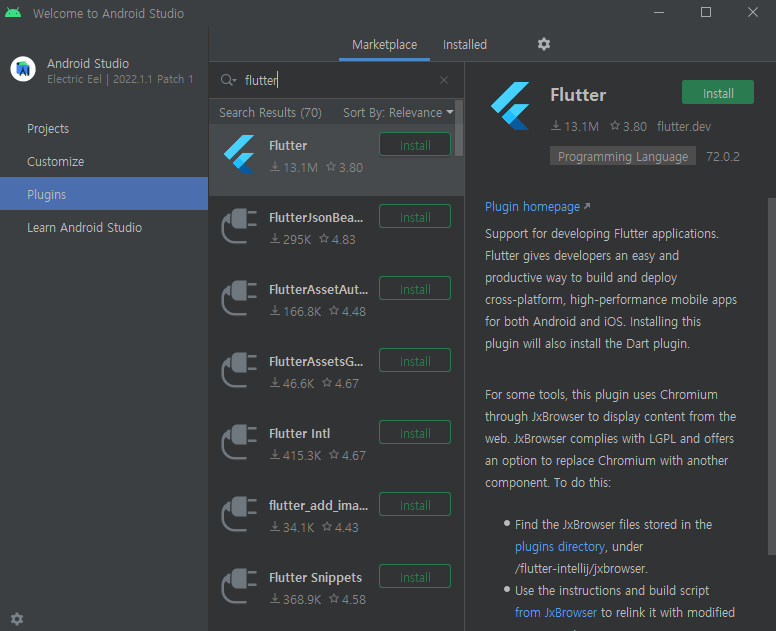
Task: Install the FlutterJsonBea... plugin
Action: 415,217
